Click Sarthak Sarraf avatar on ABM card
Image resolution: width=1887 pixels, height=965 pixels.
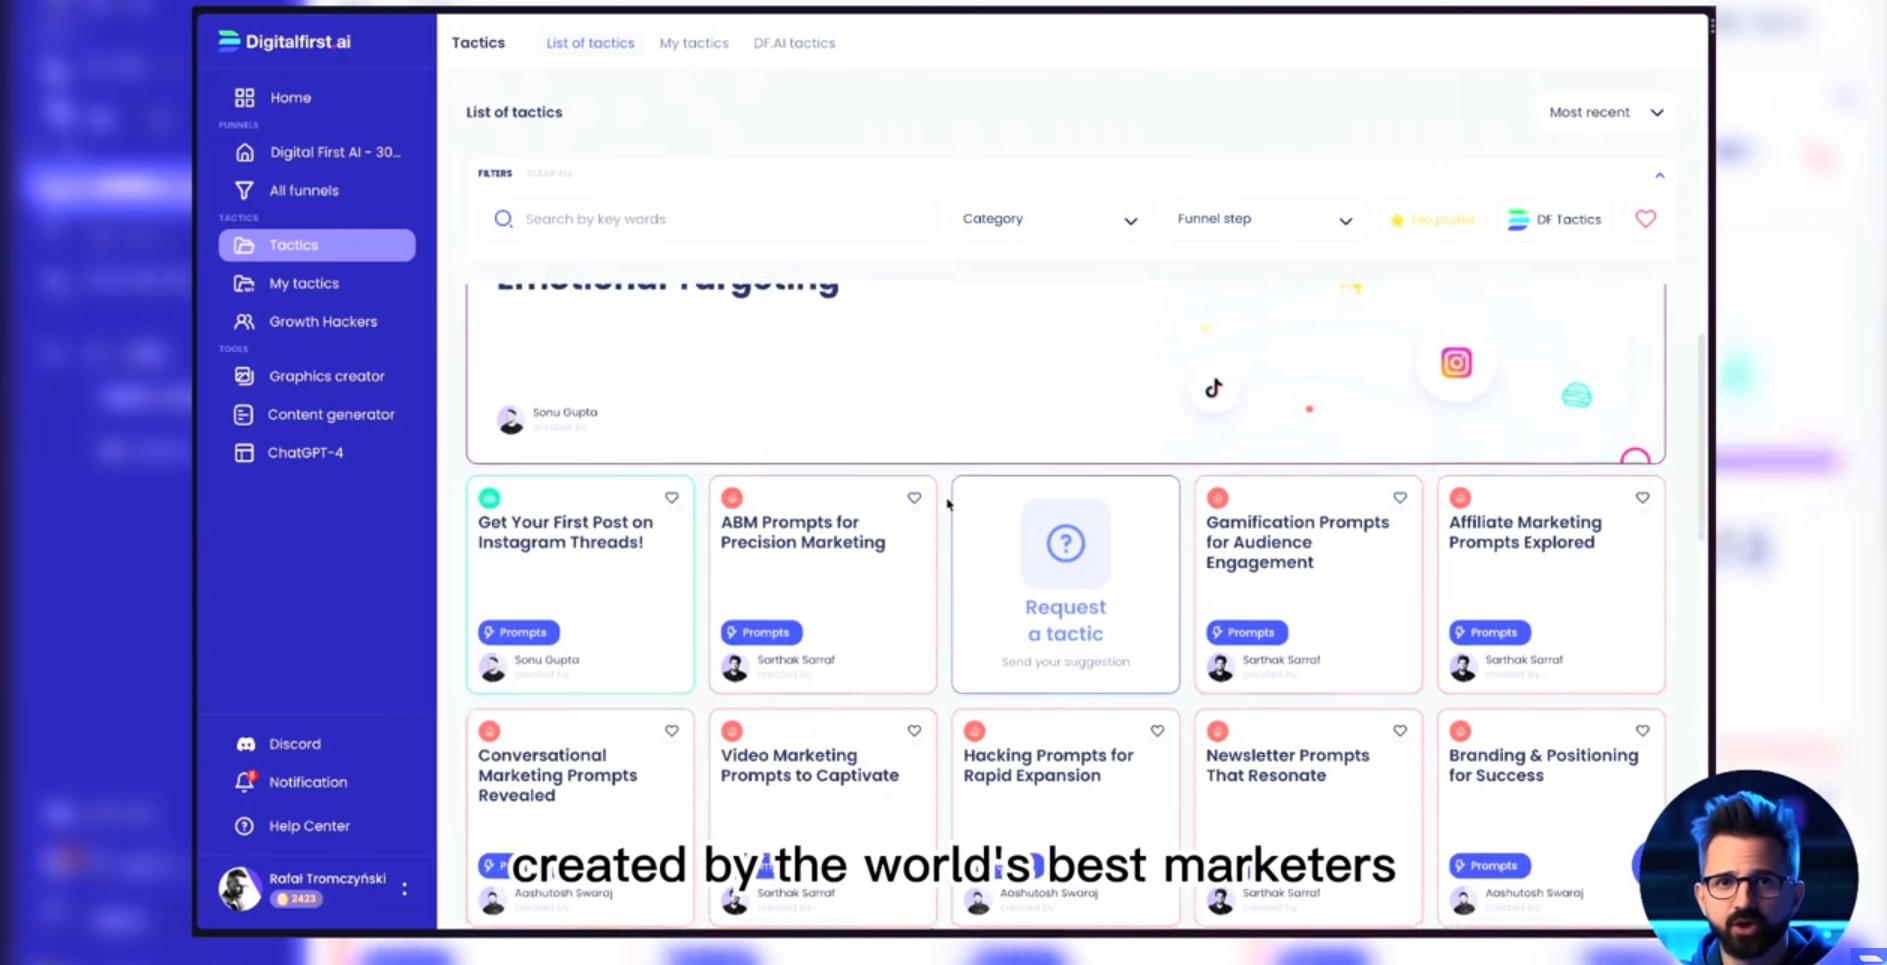735,668
